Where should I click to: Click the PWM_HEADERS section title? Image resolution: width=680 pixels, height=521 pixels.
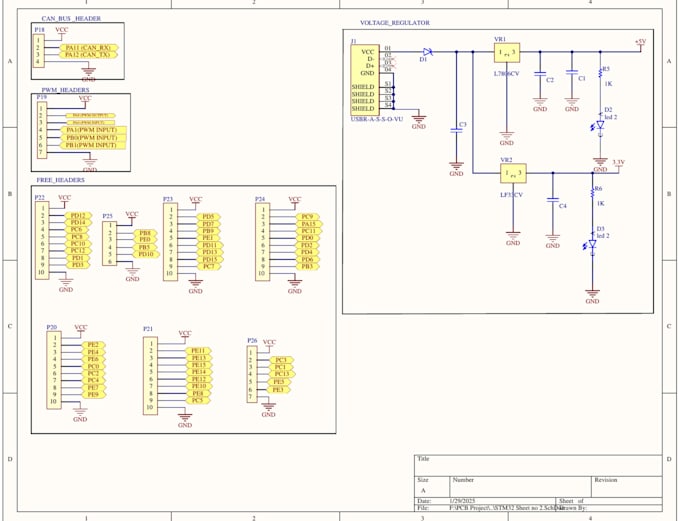pos(65,90)
